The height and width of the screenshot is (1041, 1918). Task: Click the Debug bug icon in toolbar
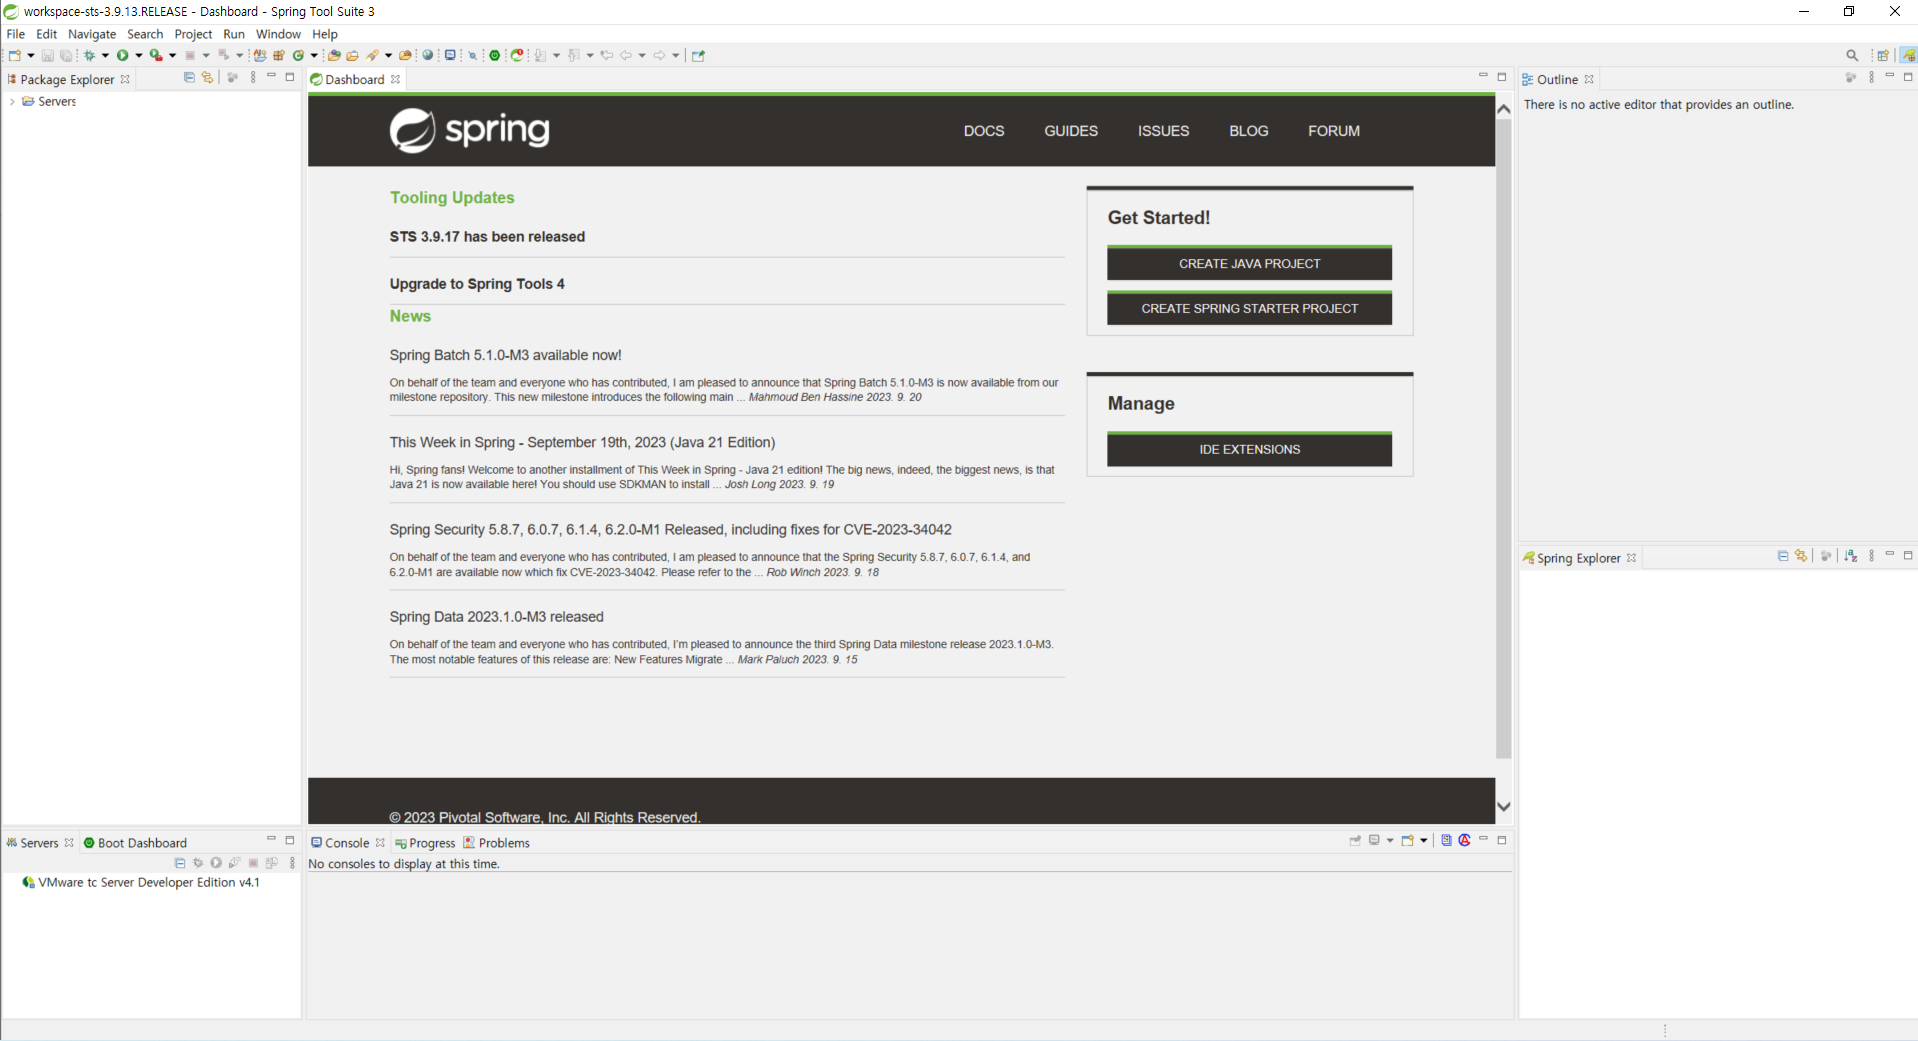[x=89, y=55]
